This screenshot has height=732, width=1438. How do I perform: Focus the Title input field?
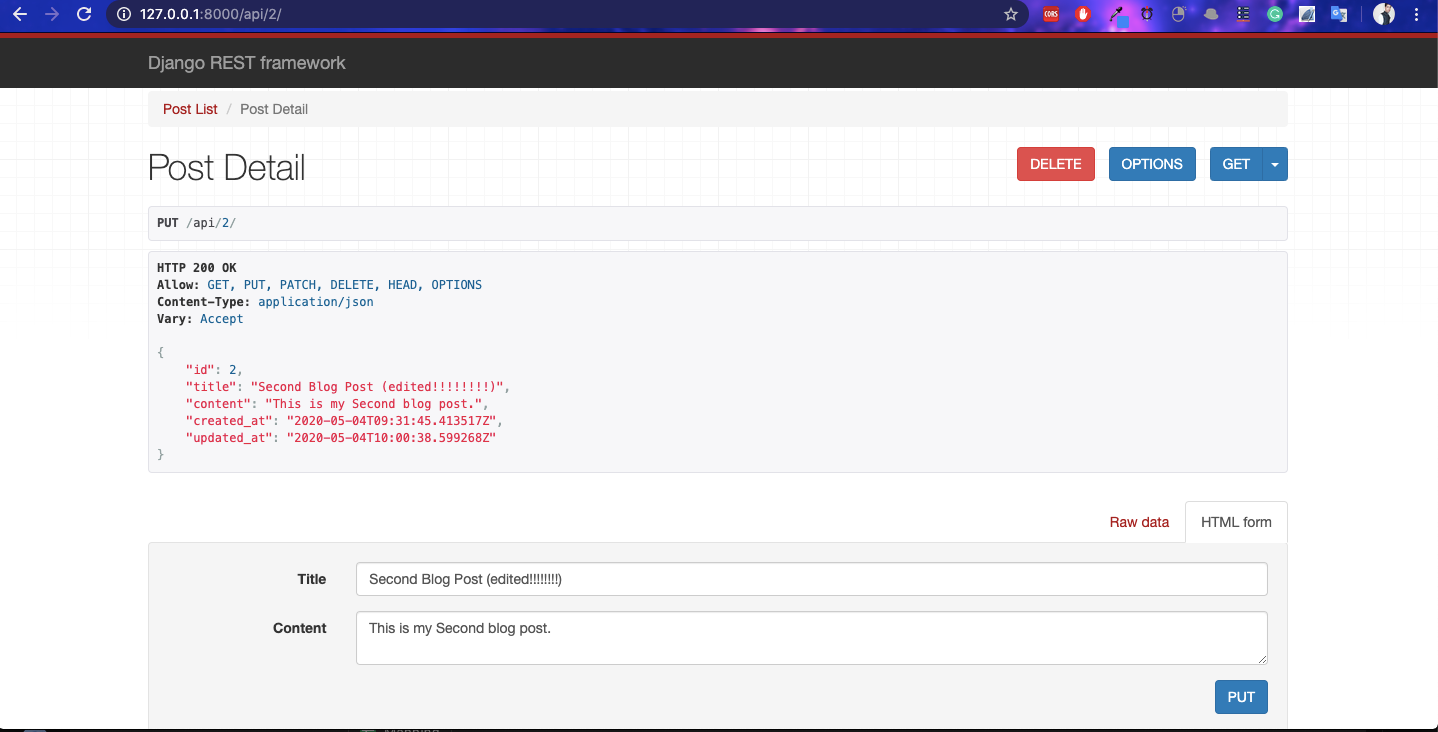click(811, 579)
